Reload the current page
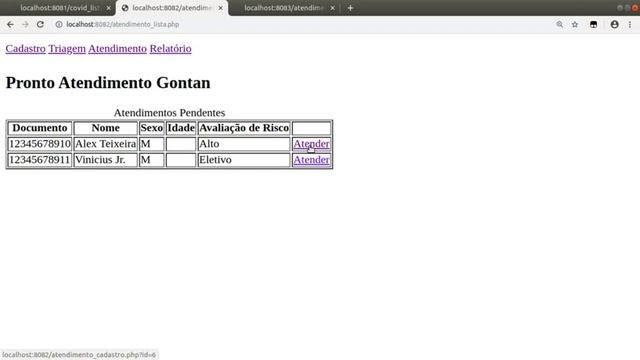 (x=40, y=24)
